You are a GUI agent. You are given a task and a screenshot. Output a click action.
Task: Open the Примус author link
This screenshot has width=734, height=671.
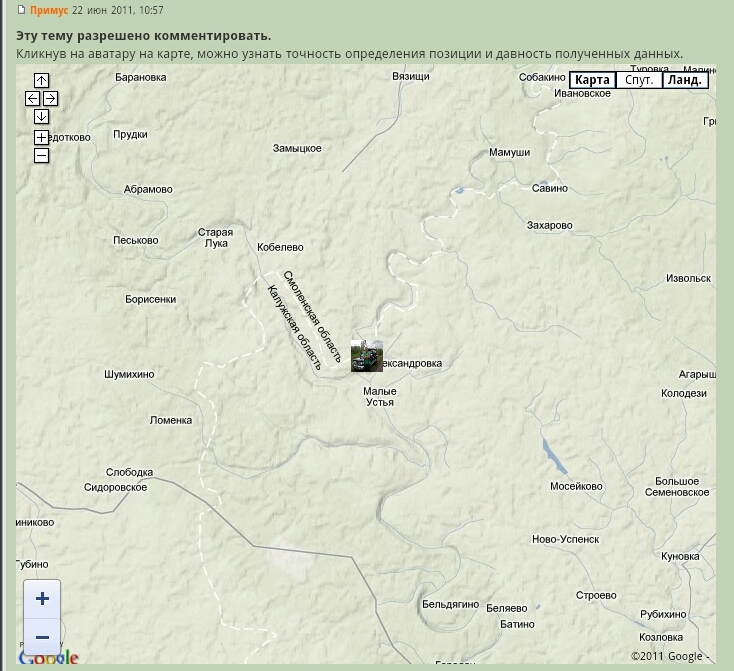[49, 10]
